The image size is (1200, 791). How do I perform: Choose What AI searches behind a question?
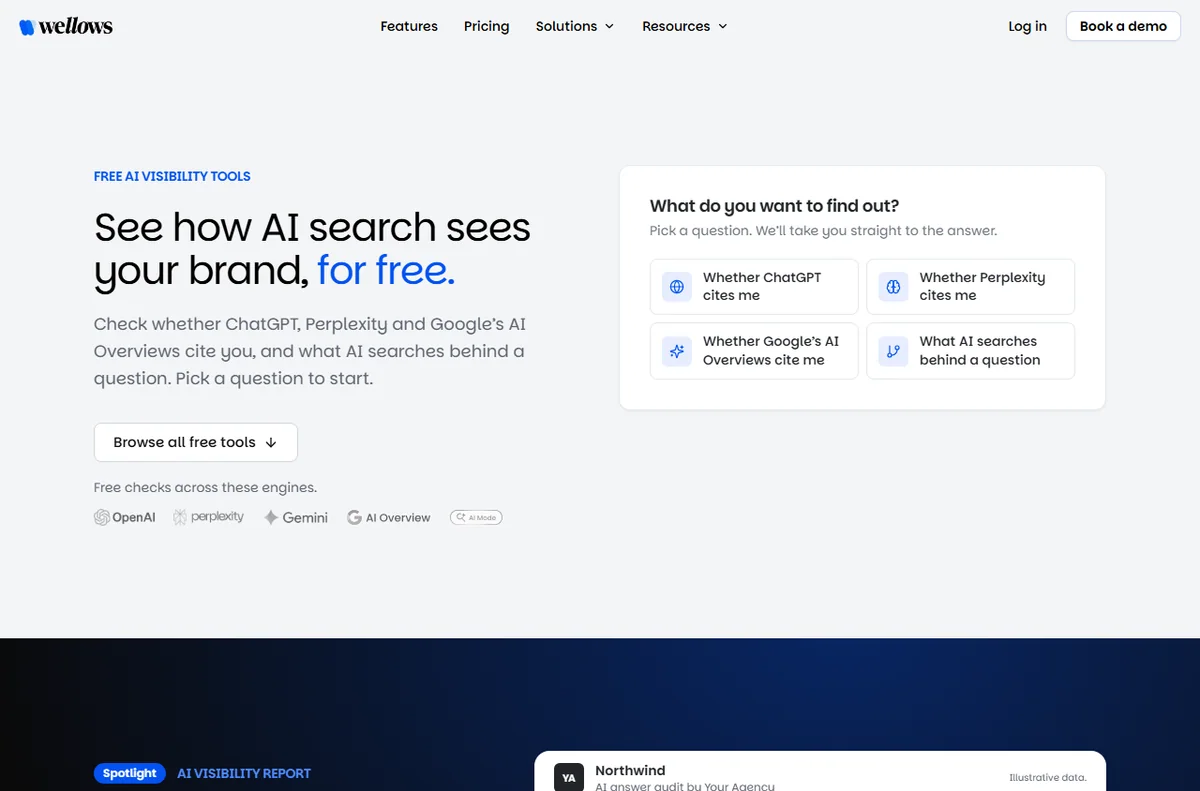pyautogui.click(x=970, y=351)
